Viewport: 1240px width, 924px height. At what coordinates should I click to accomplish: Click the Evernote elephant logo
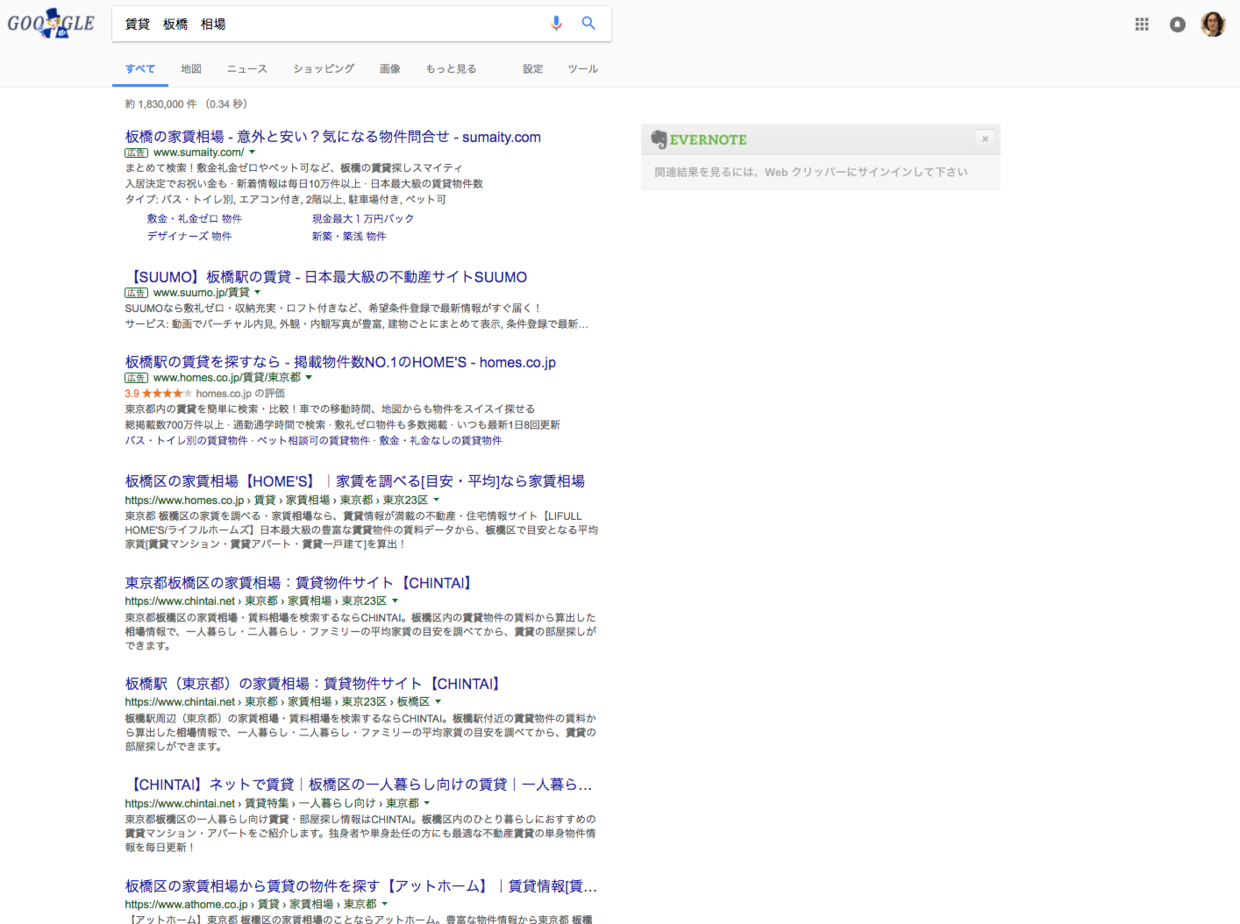point(659,139)
